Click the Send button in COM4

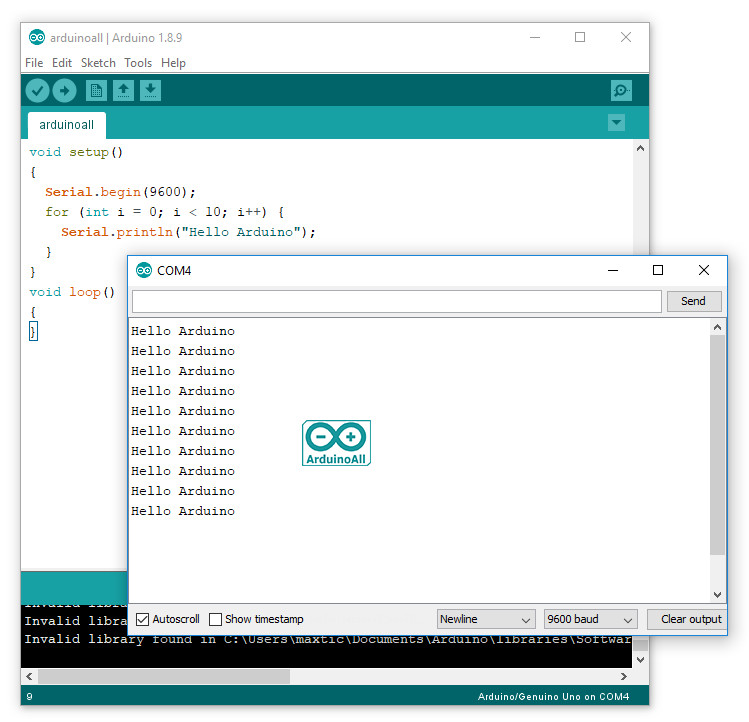point(694,301)
